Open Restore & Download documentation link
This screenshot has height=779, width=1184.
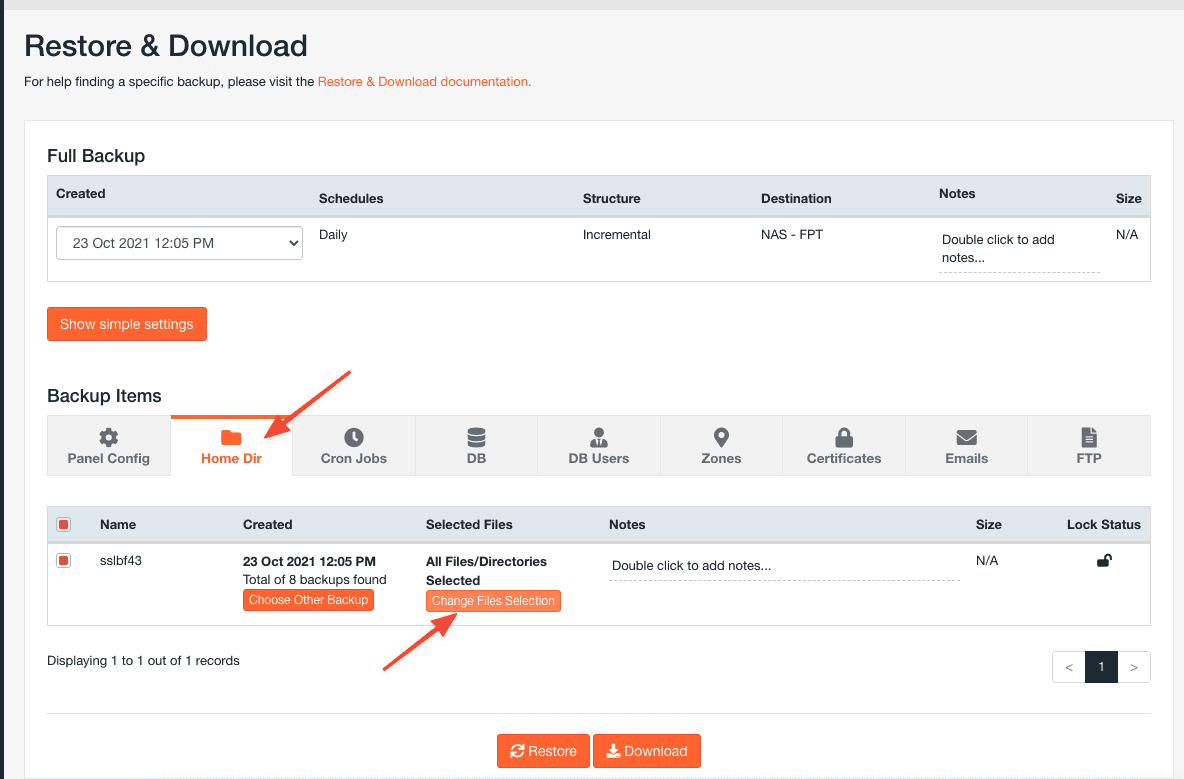click(x=424, y=82)
